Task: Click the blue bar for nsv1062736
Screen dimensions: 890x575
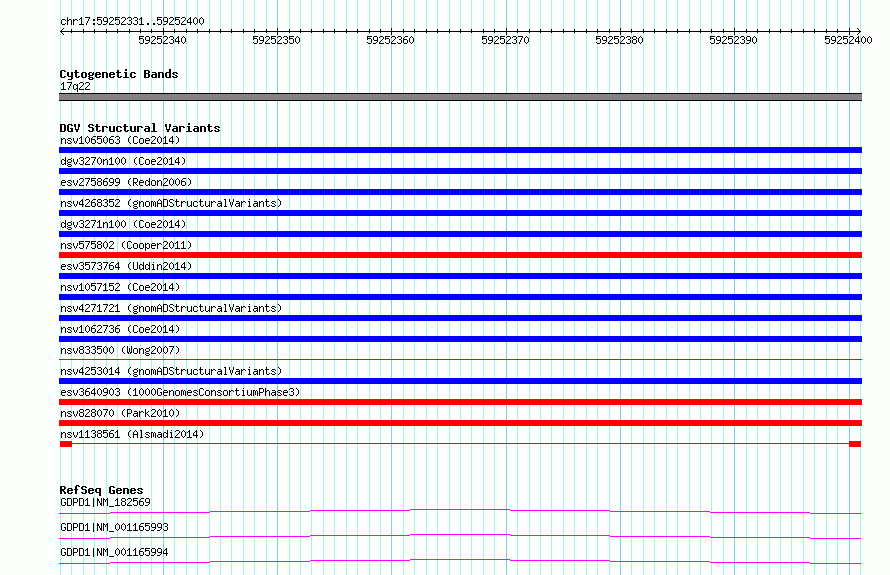Action: click(x=460, y=339)
